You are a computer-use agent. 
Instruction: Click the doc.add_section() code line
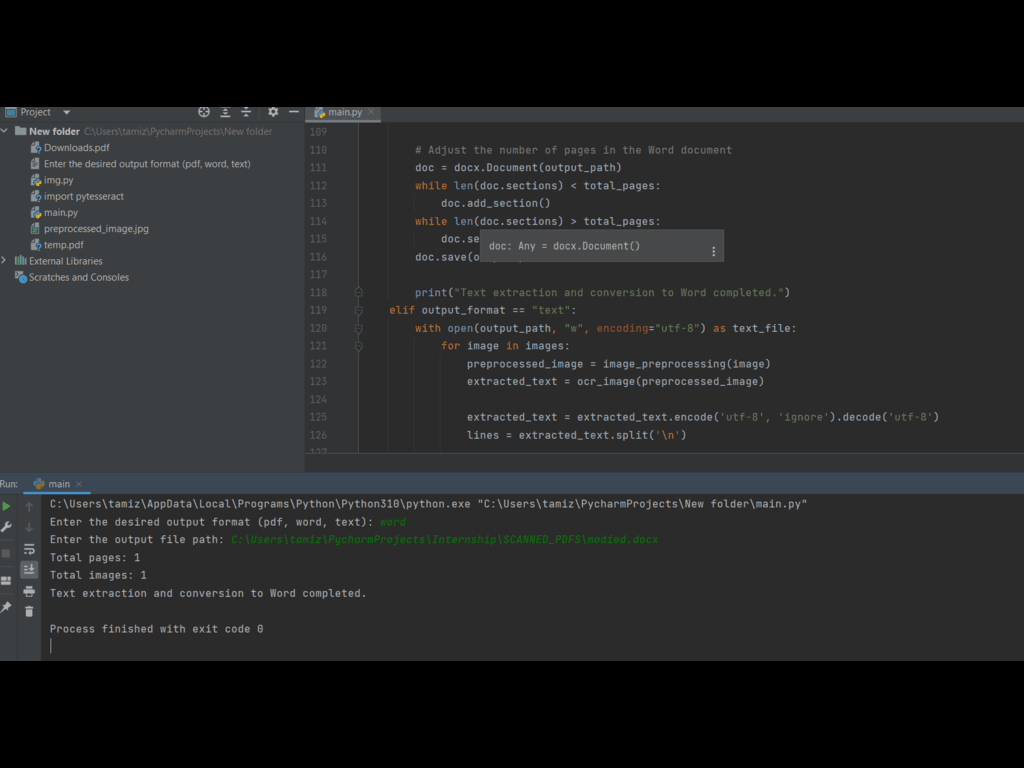coord(496,203)
